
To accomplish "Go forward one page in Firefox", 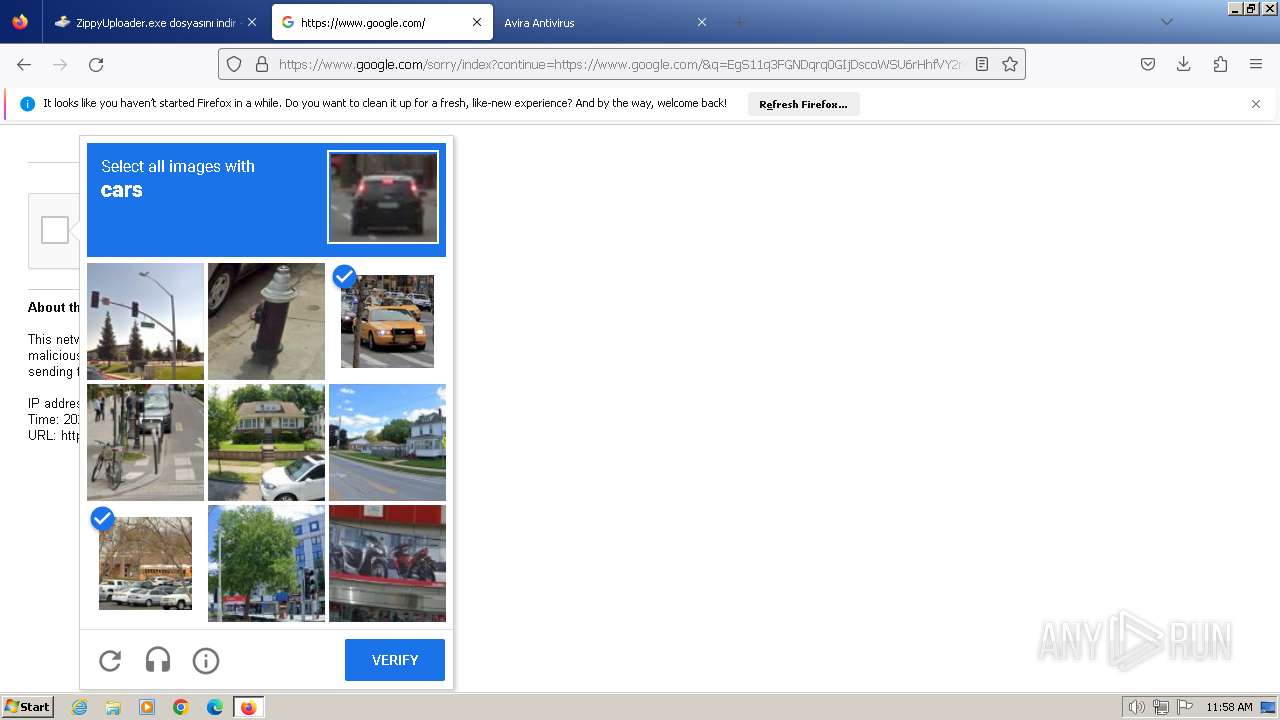I will (x=60, y=64).
